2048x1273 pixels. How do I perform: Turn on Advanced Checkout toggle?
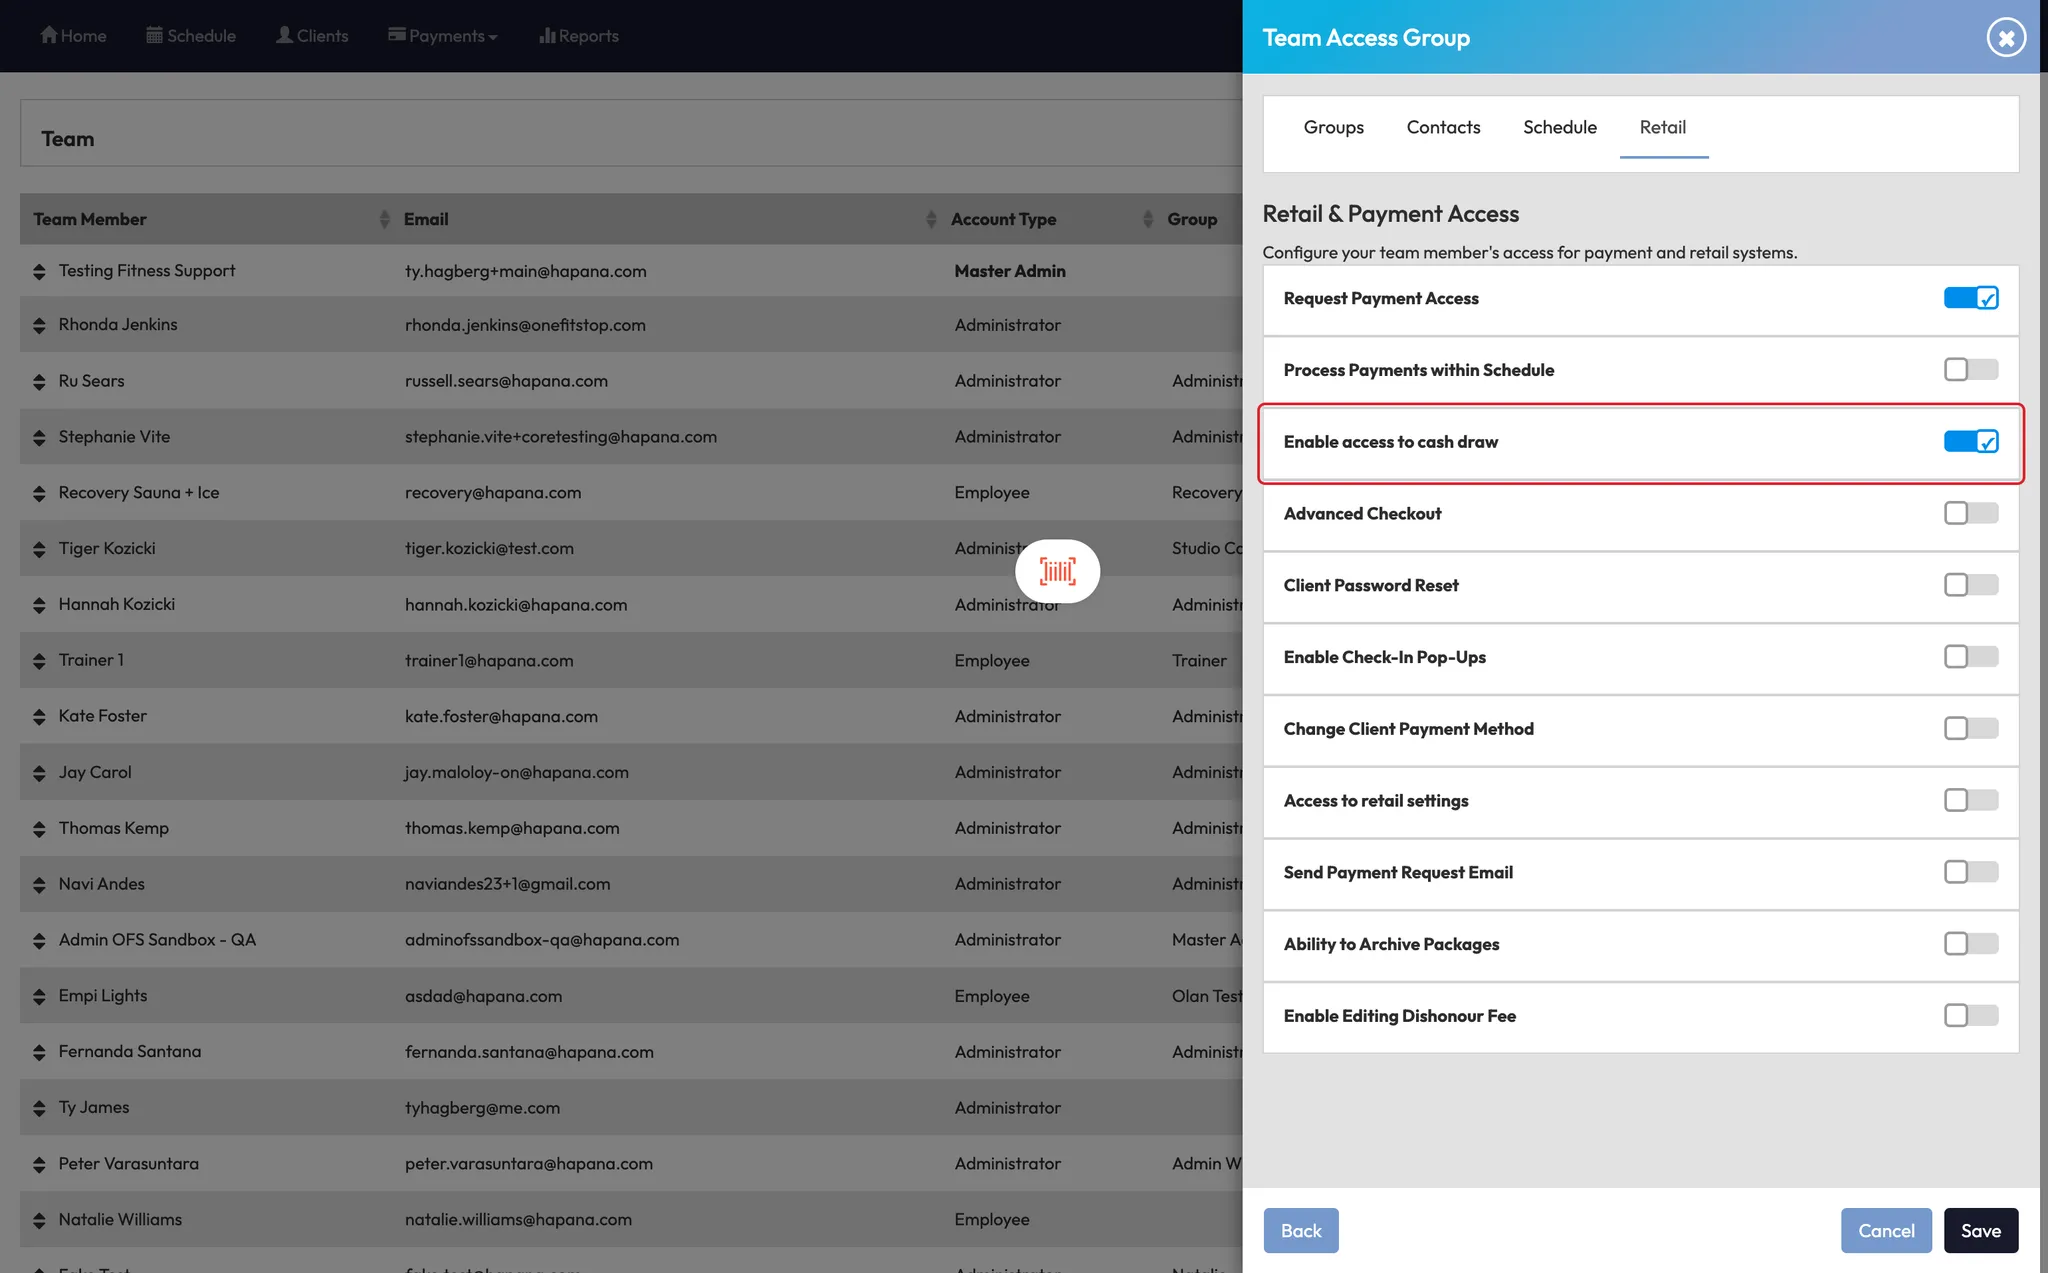pyautogui.click(x=1970, y=513)
